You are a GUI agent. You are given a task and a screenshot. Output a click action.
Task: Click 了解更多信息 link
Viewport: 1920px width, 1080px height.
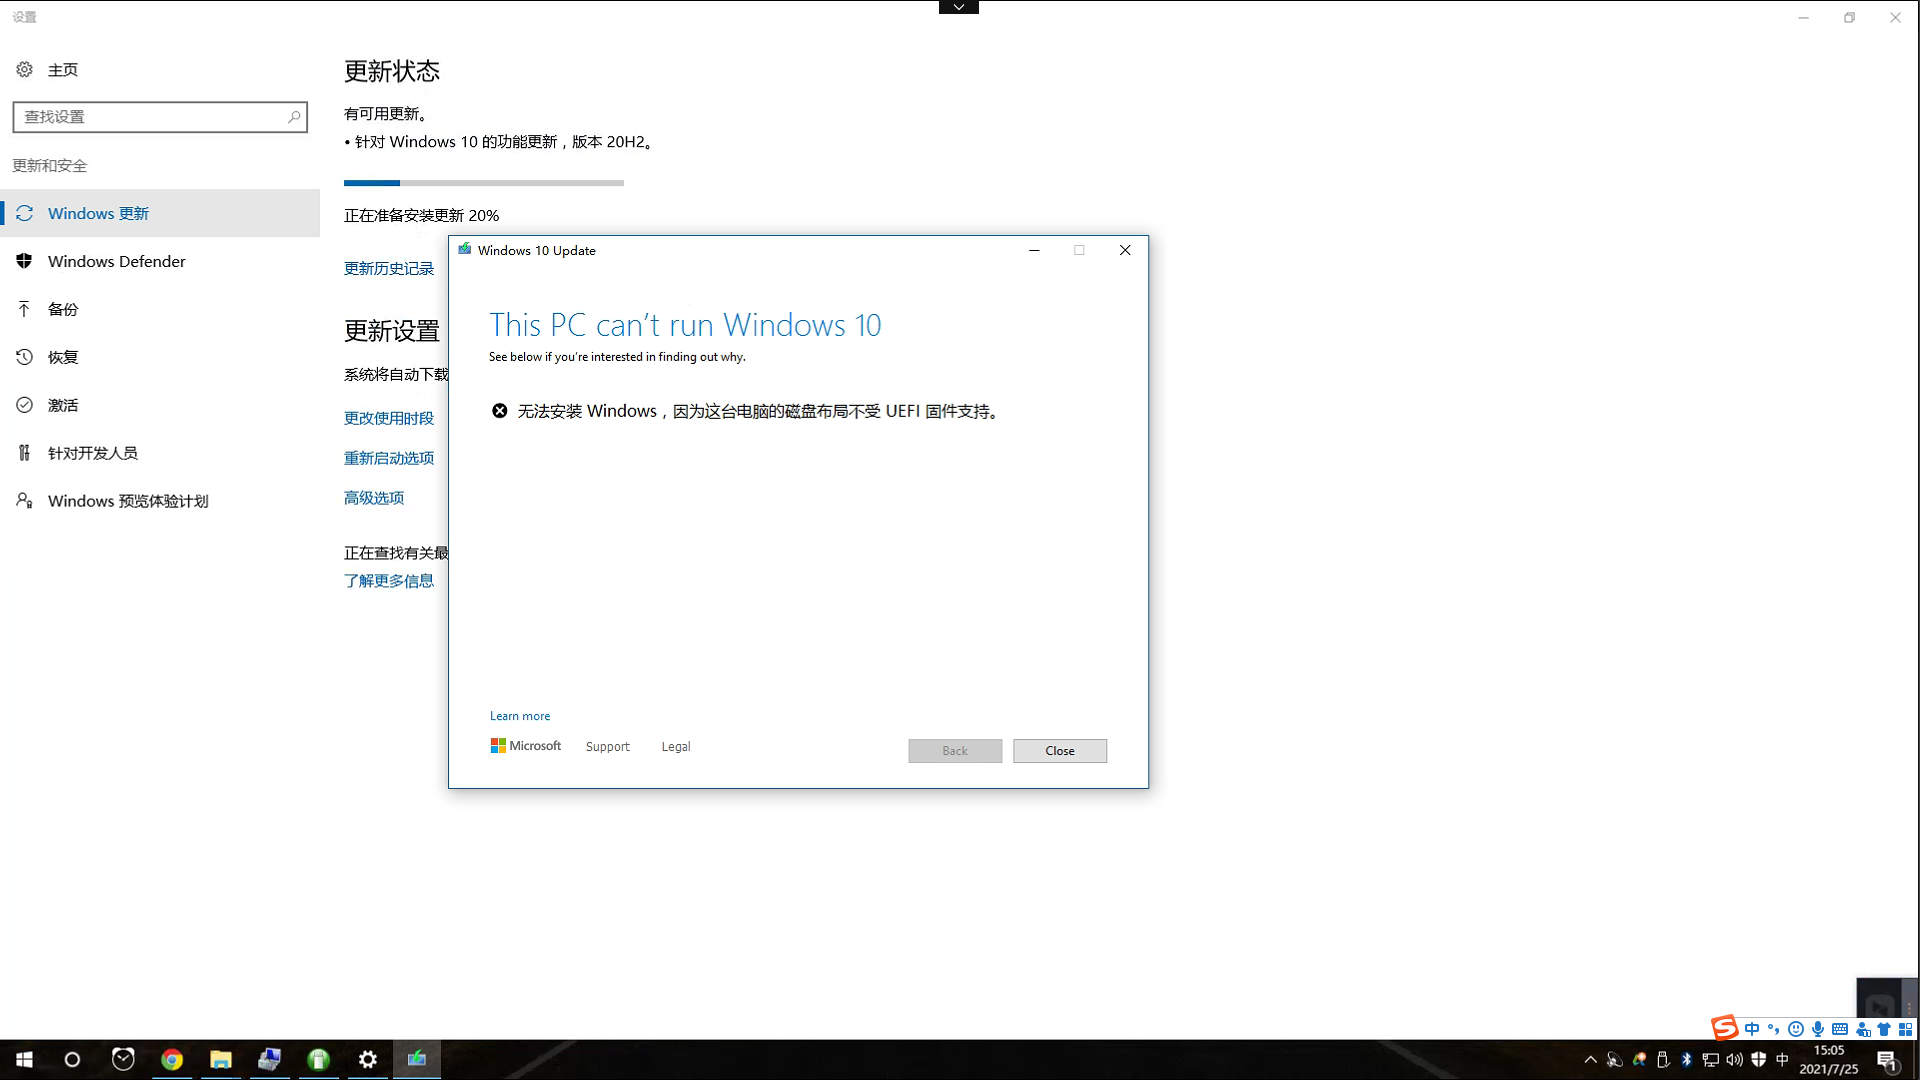pyautogui.click(x=389, y=581)
